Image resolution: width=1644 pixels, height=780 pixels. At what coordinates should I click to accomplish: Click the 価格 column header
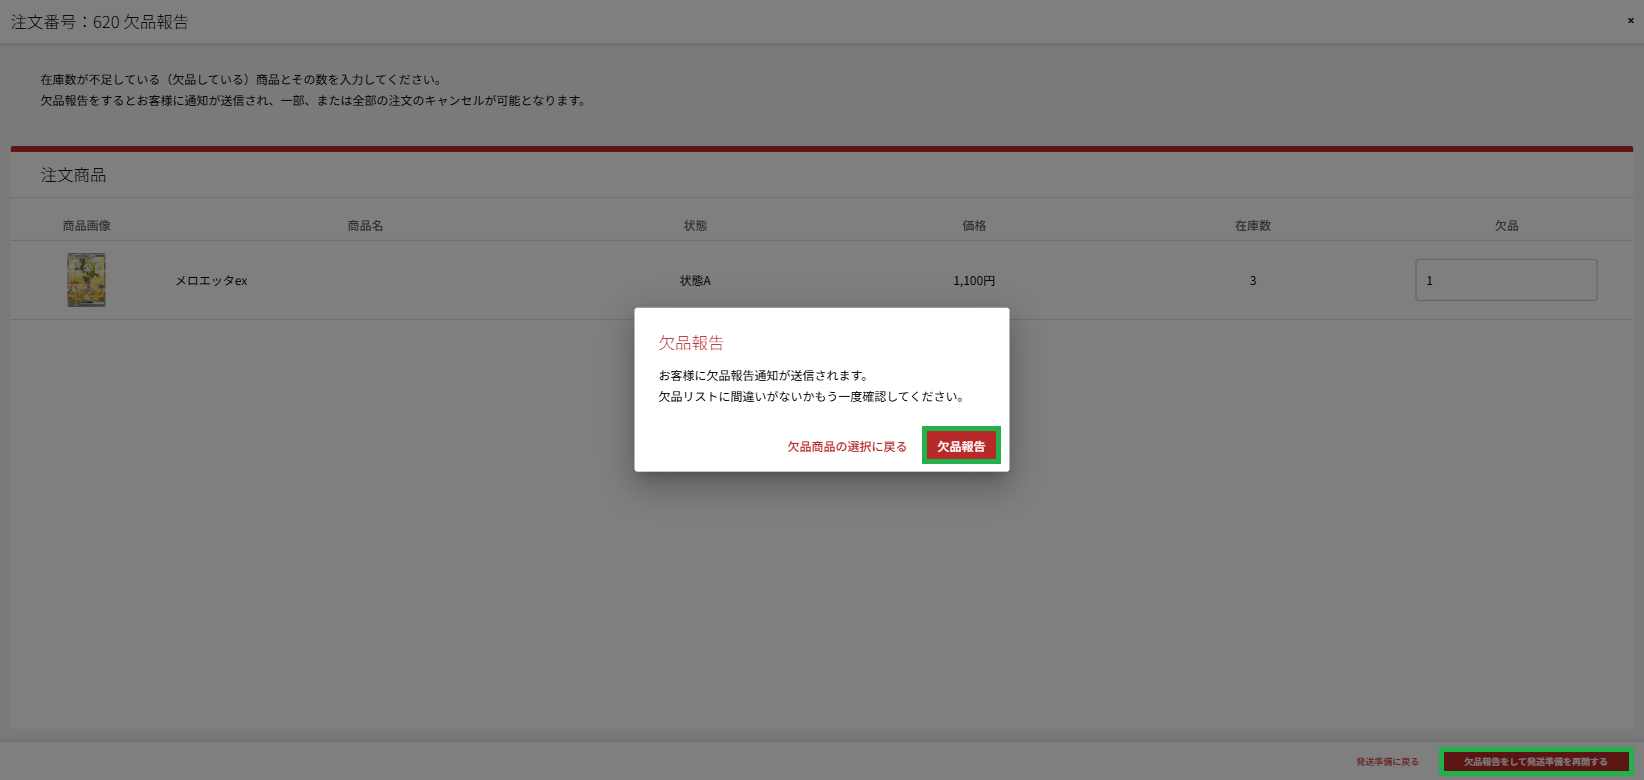click(974, 226)
